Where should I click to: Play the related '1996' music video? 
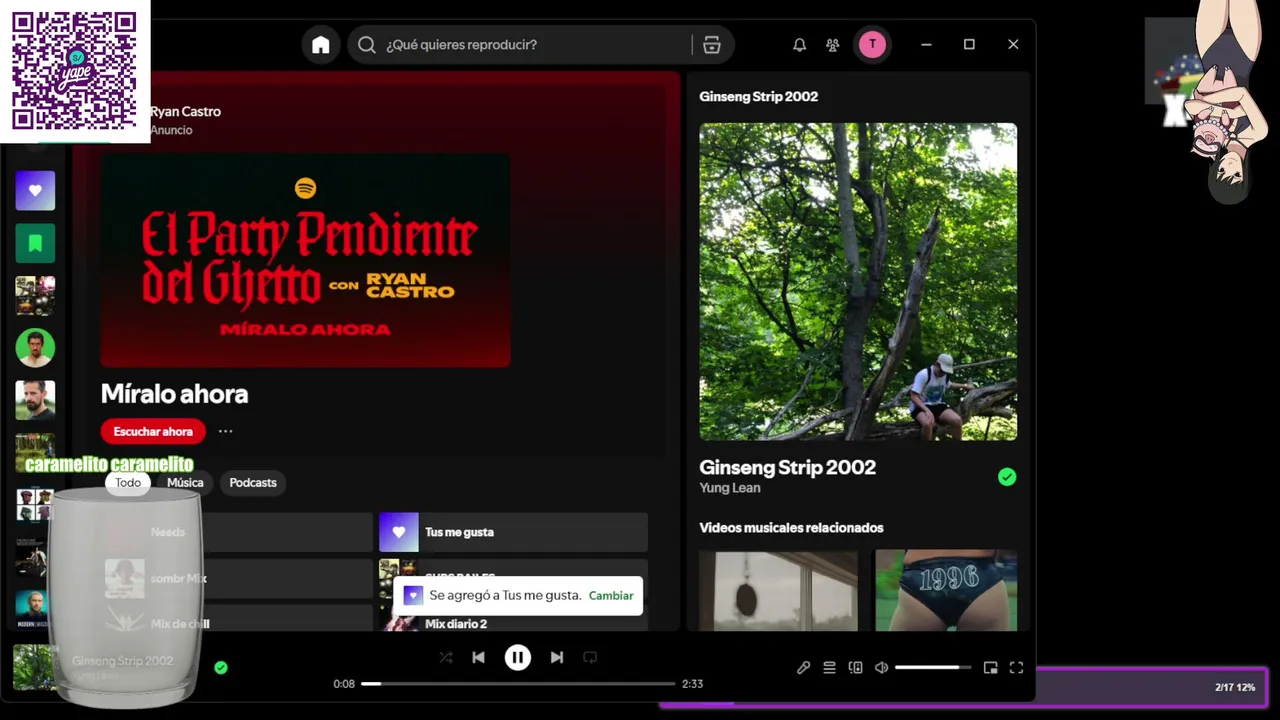point(946,590)
